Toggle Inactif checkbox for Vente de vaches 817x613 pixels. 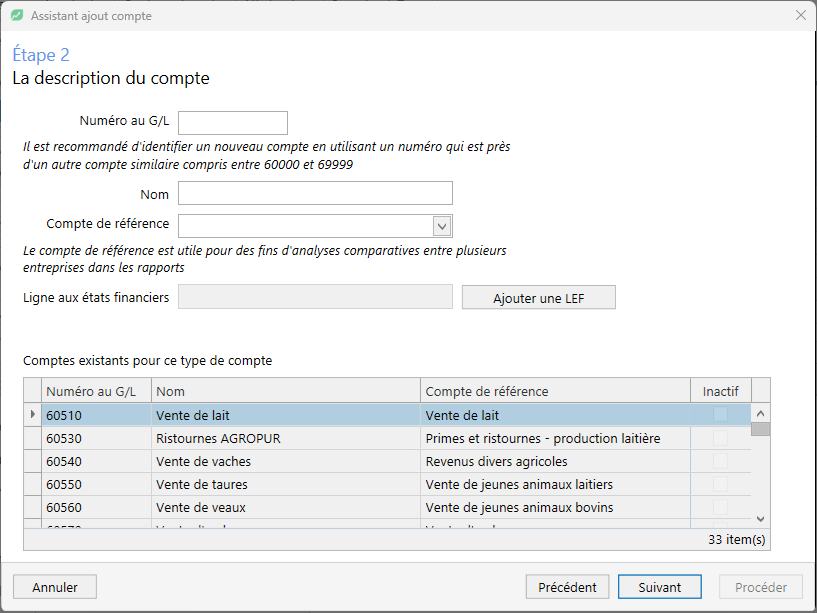coord(721,461)
